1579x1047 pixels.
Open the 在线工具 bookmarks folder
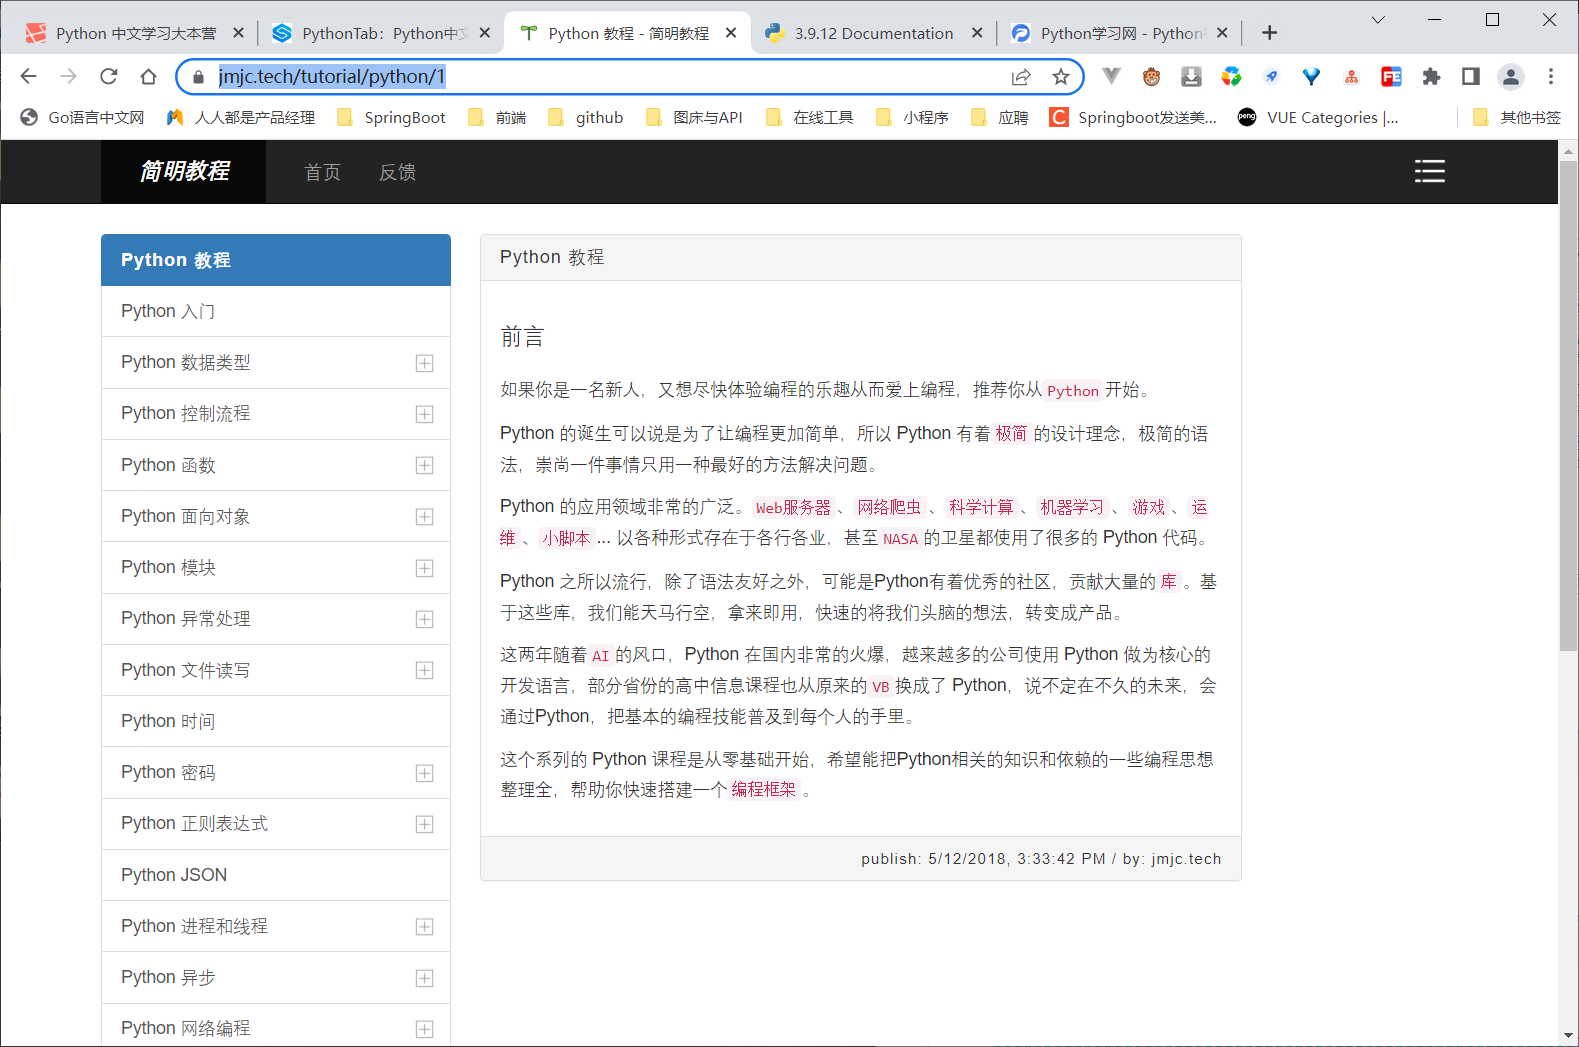coord(810,117)
